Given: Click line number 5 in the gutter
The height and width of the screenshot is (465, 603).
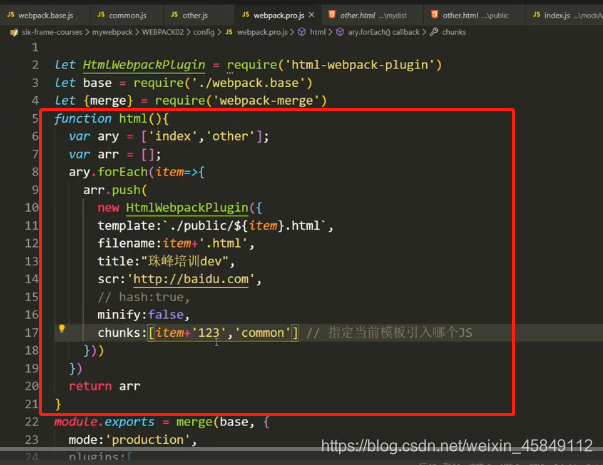Looking at the screenshot, I should [x=35, y=118].
